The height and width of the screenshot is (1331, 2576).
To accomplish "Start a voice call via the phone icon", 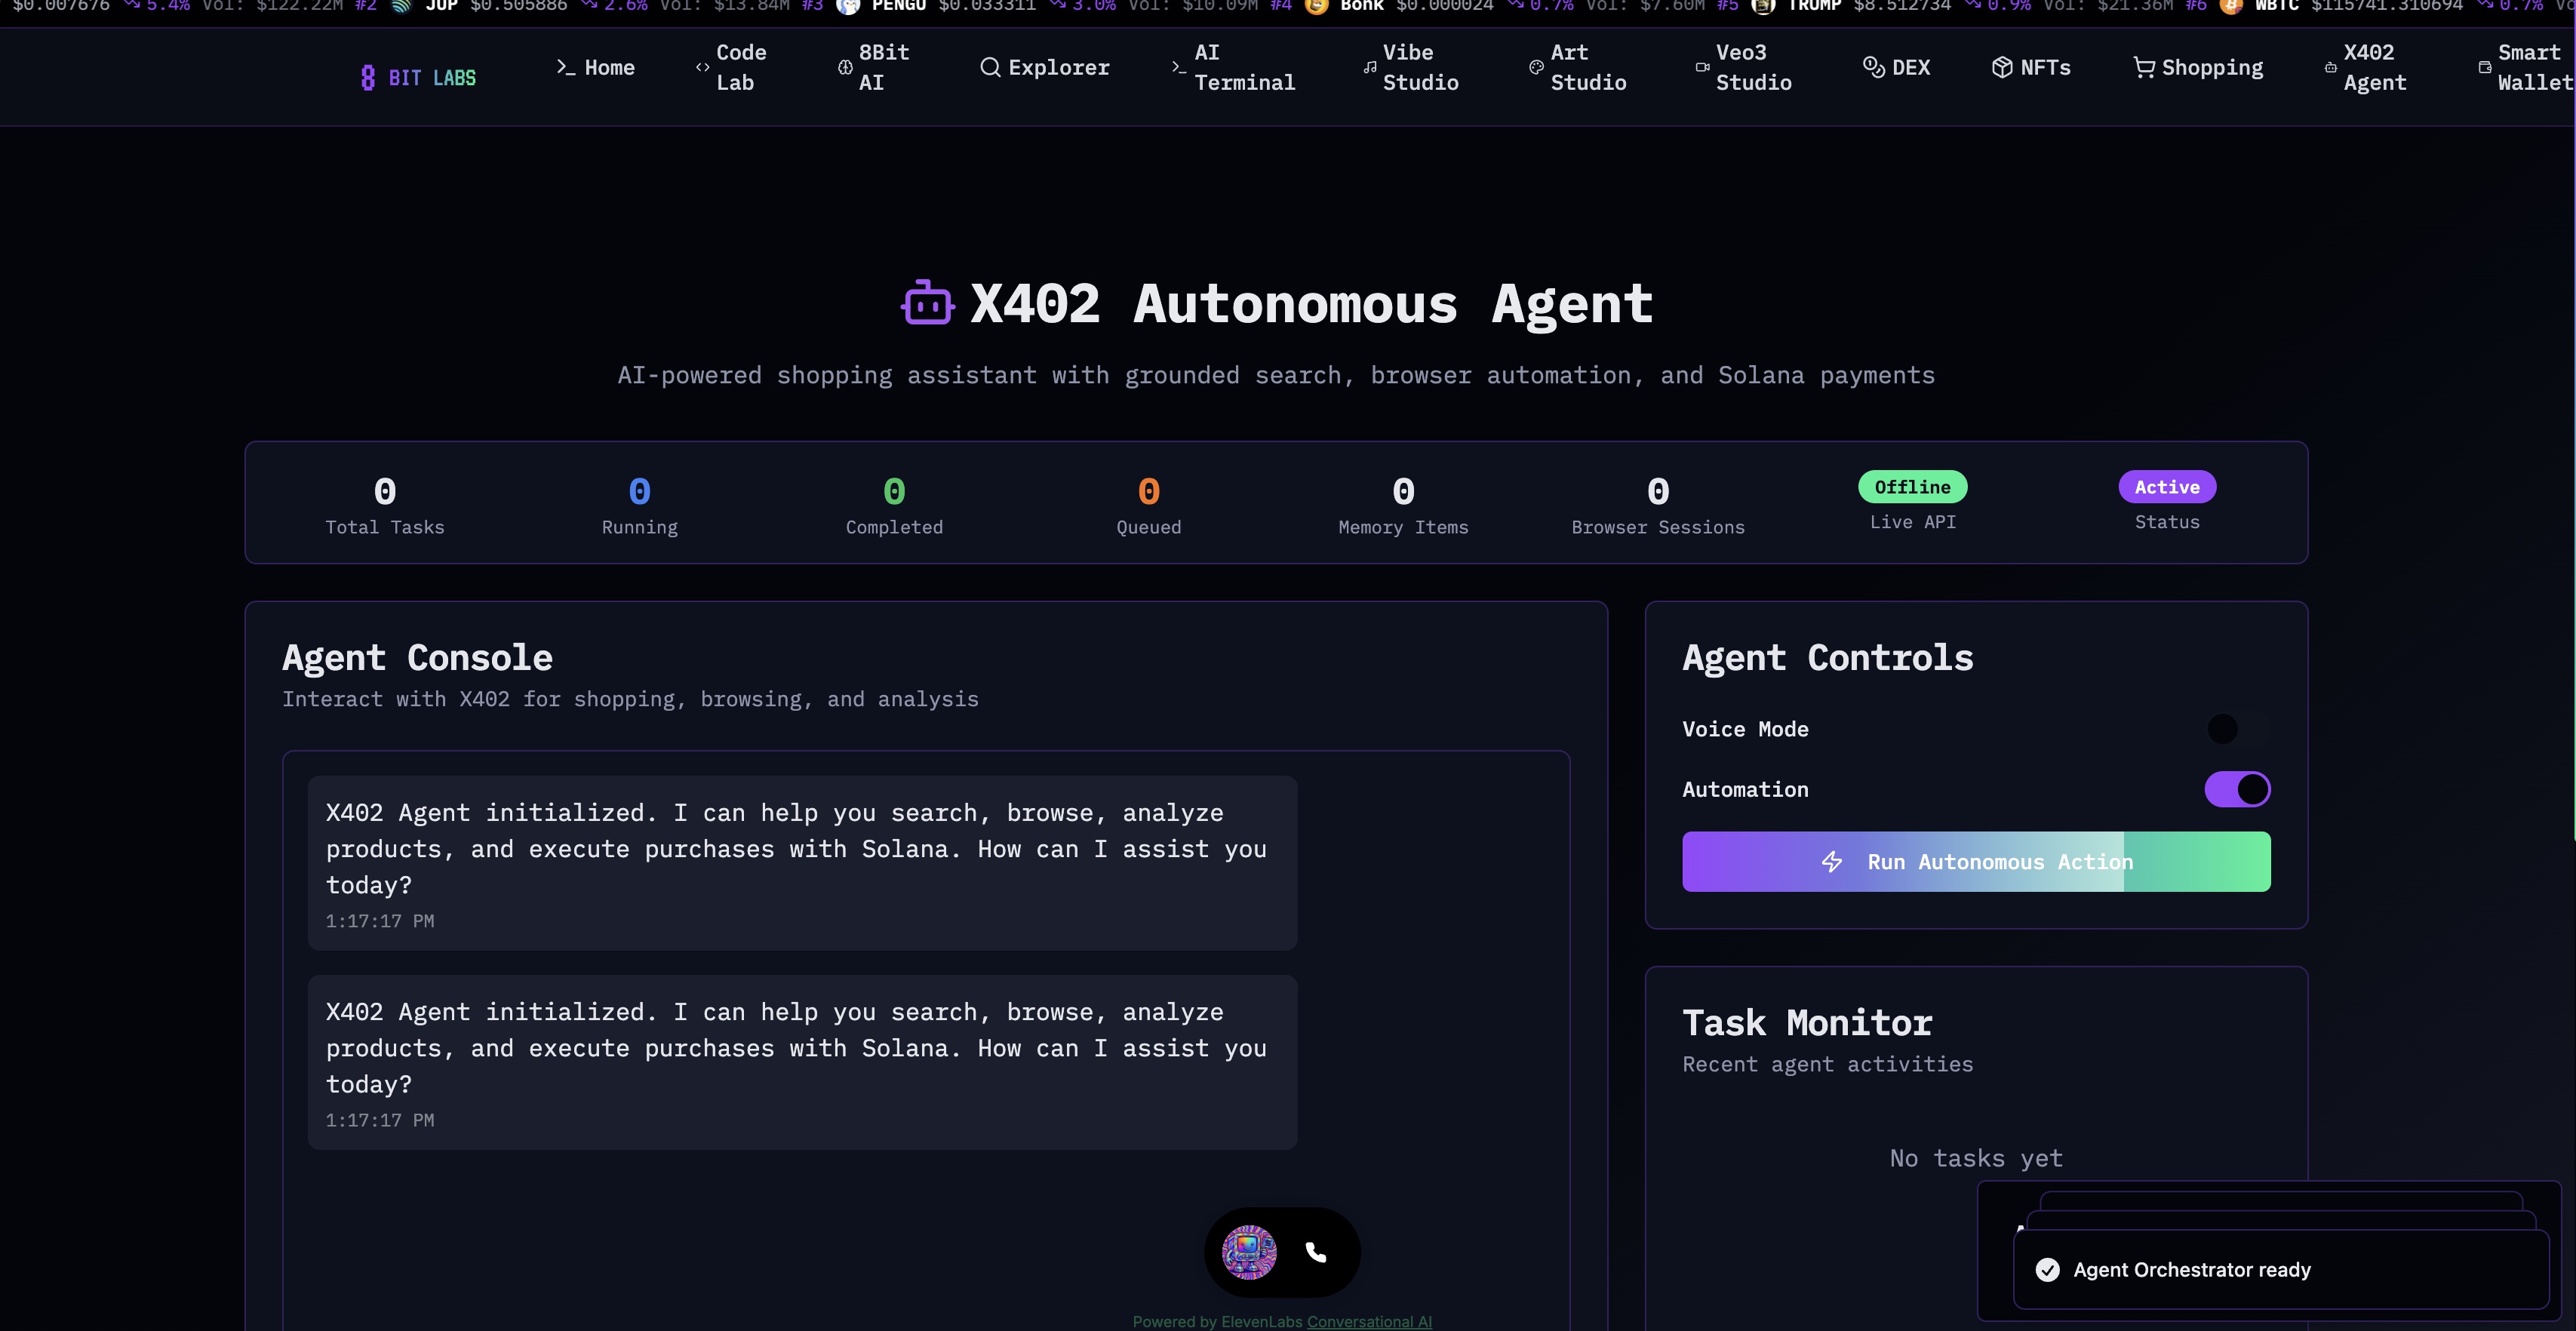I will [x=1317, y=1251].
